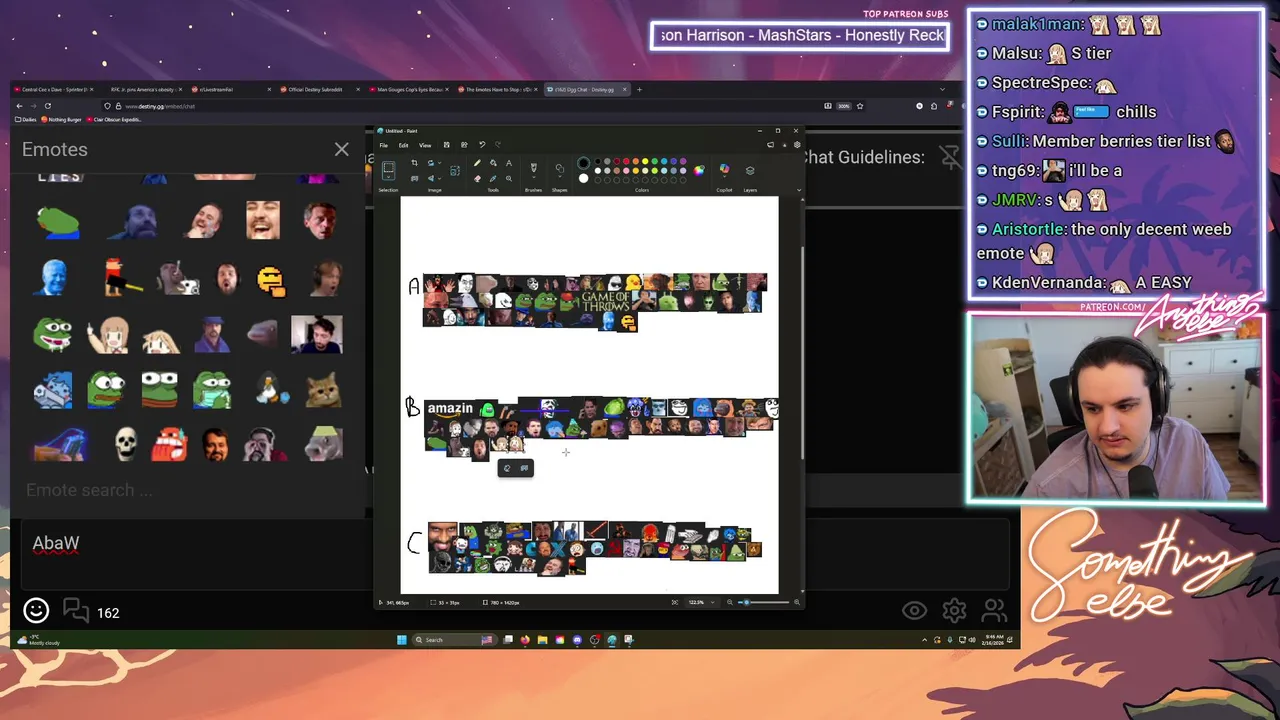The width and height of the screenshot is (1280, 720).
Task: Toggle the chat visibility eye icon
Action: point(914,610)
